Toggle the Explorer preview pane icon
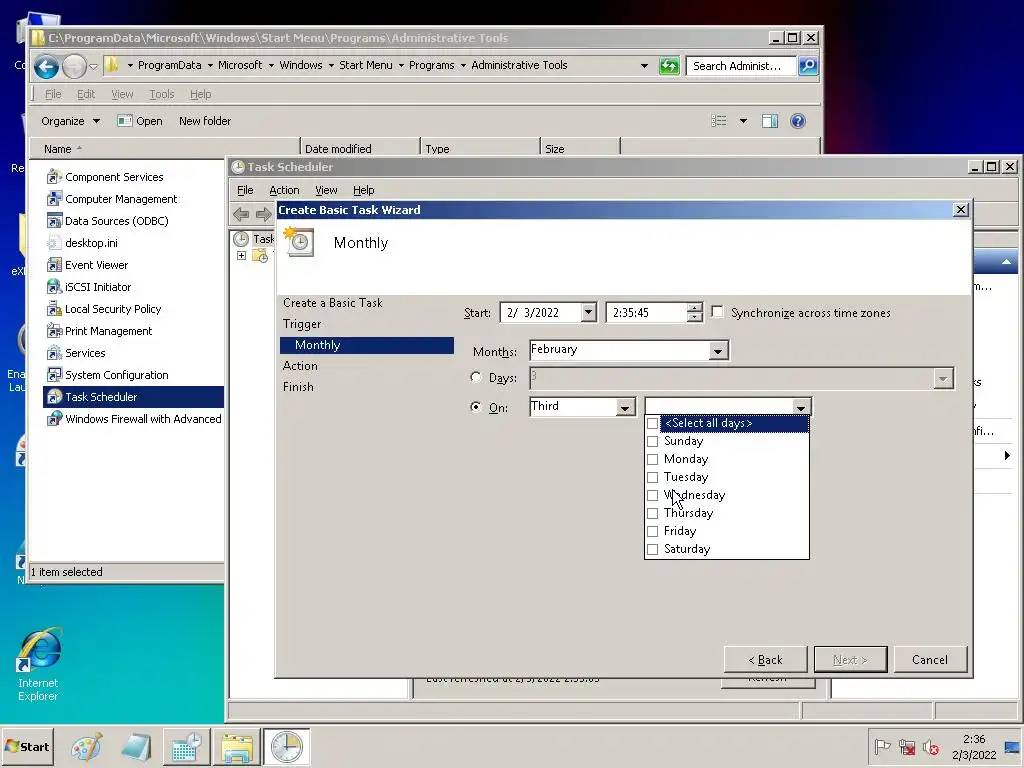 pos(770,121)
